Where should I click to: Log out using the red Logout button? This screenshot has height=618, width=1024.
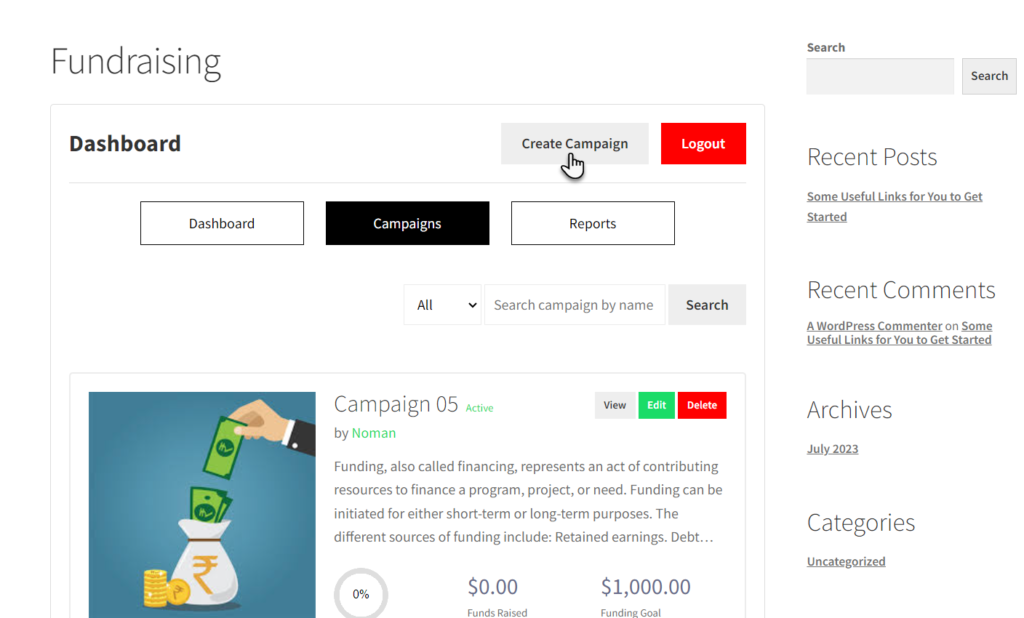703,144
